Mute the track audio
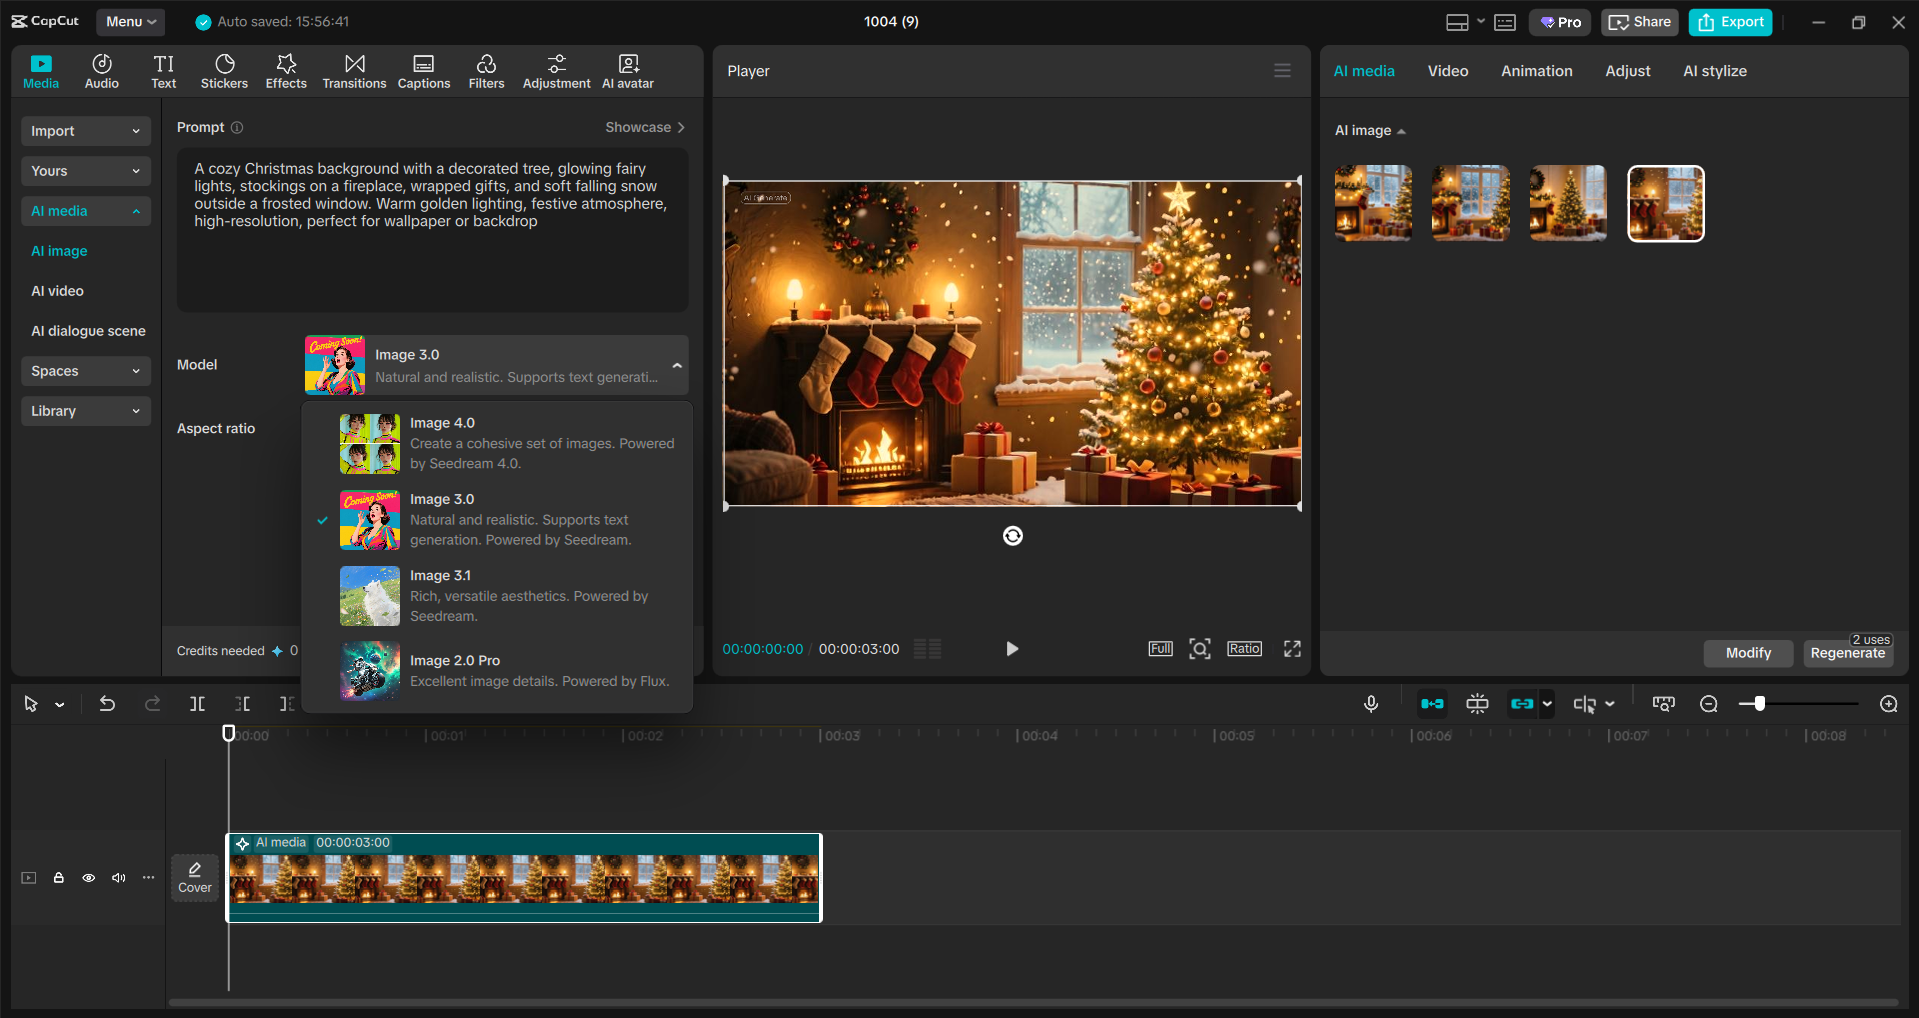Screen dimensions: 1919x1018 click(119, 877)
